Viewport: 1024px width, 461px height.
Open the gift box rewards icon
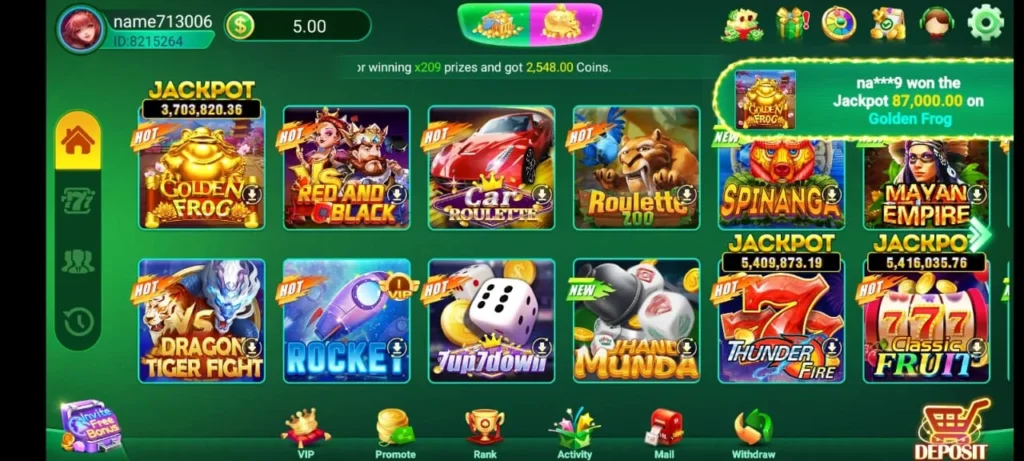(792, 24)
